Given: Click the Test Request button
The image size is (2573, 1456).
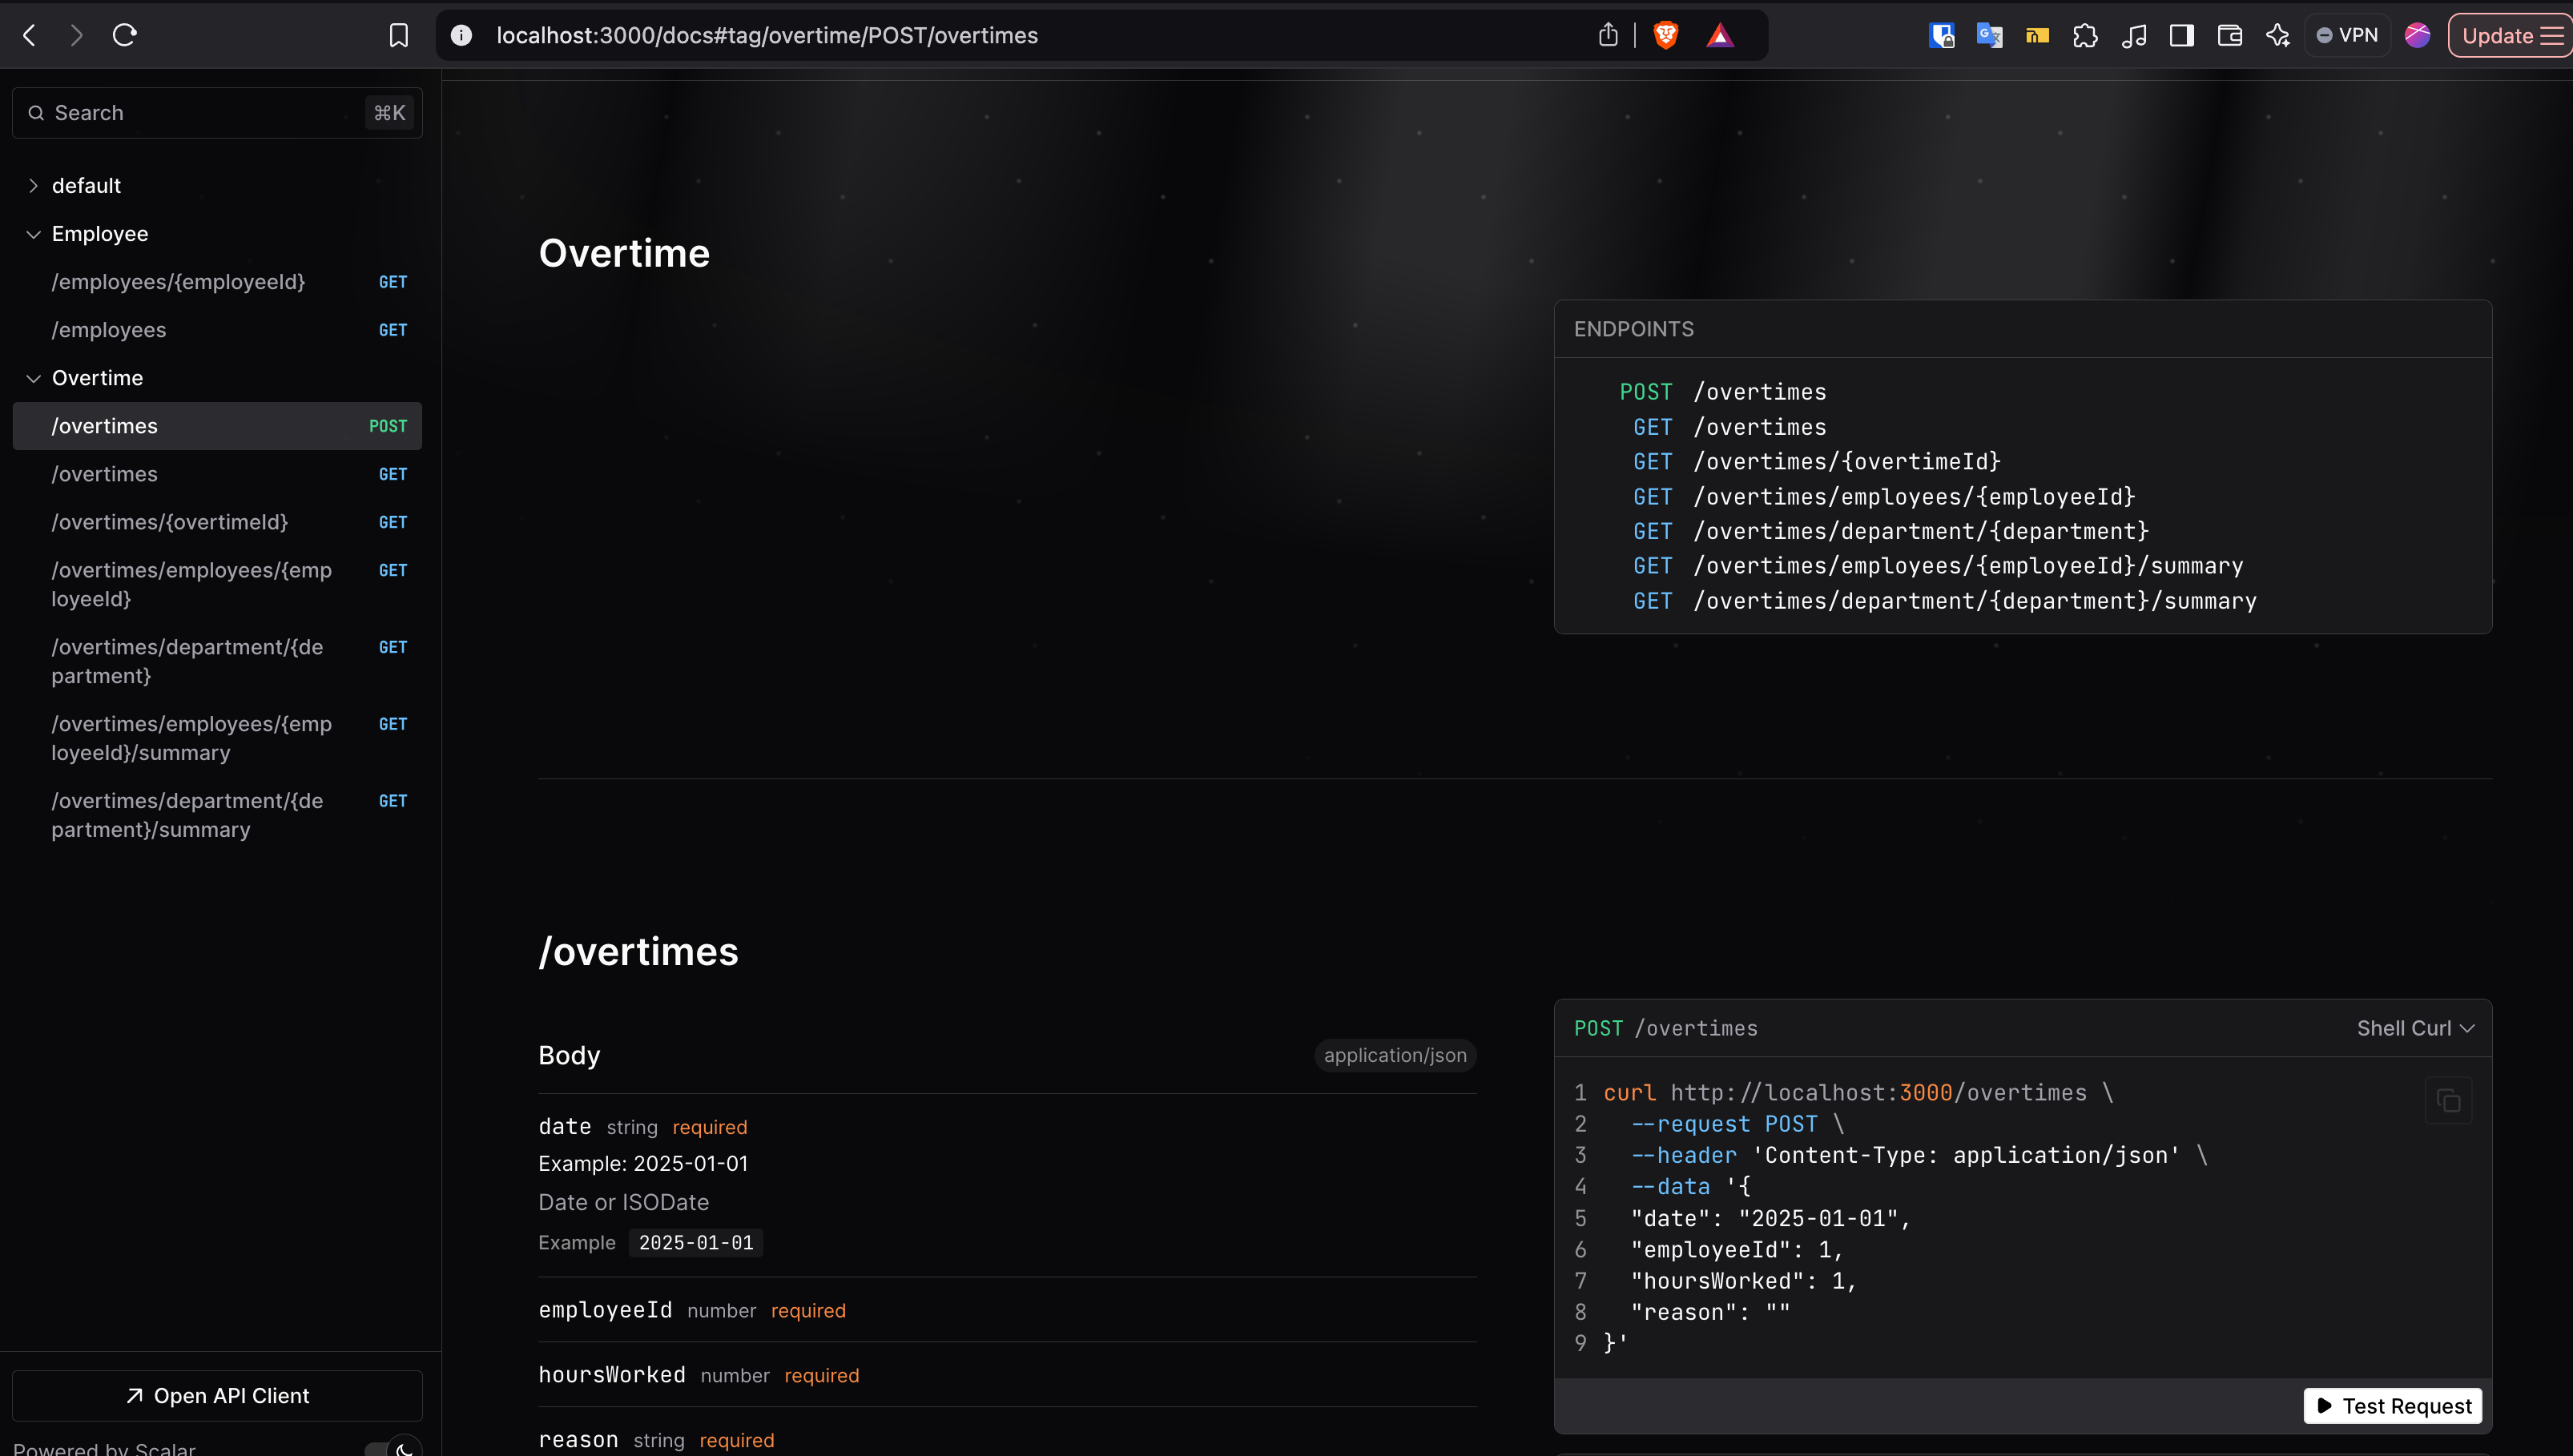Looking at the screenshot, I should click(x=2392, y=1406).
